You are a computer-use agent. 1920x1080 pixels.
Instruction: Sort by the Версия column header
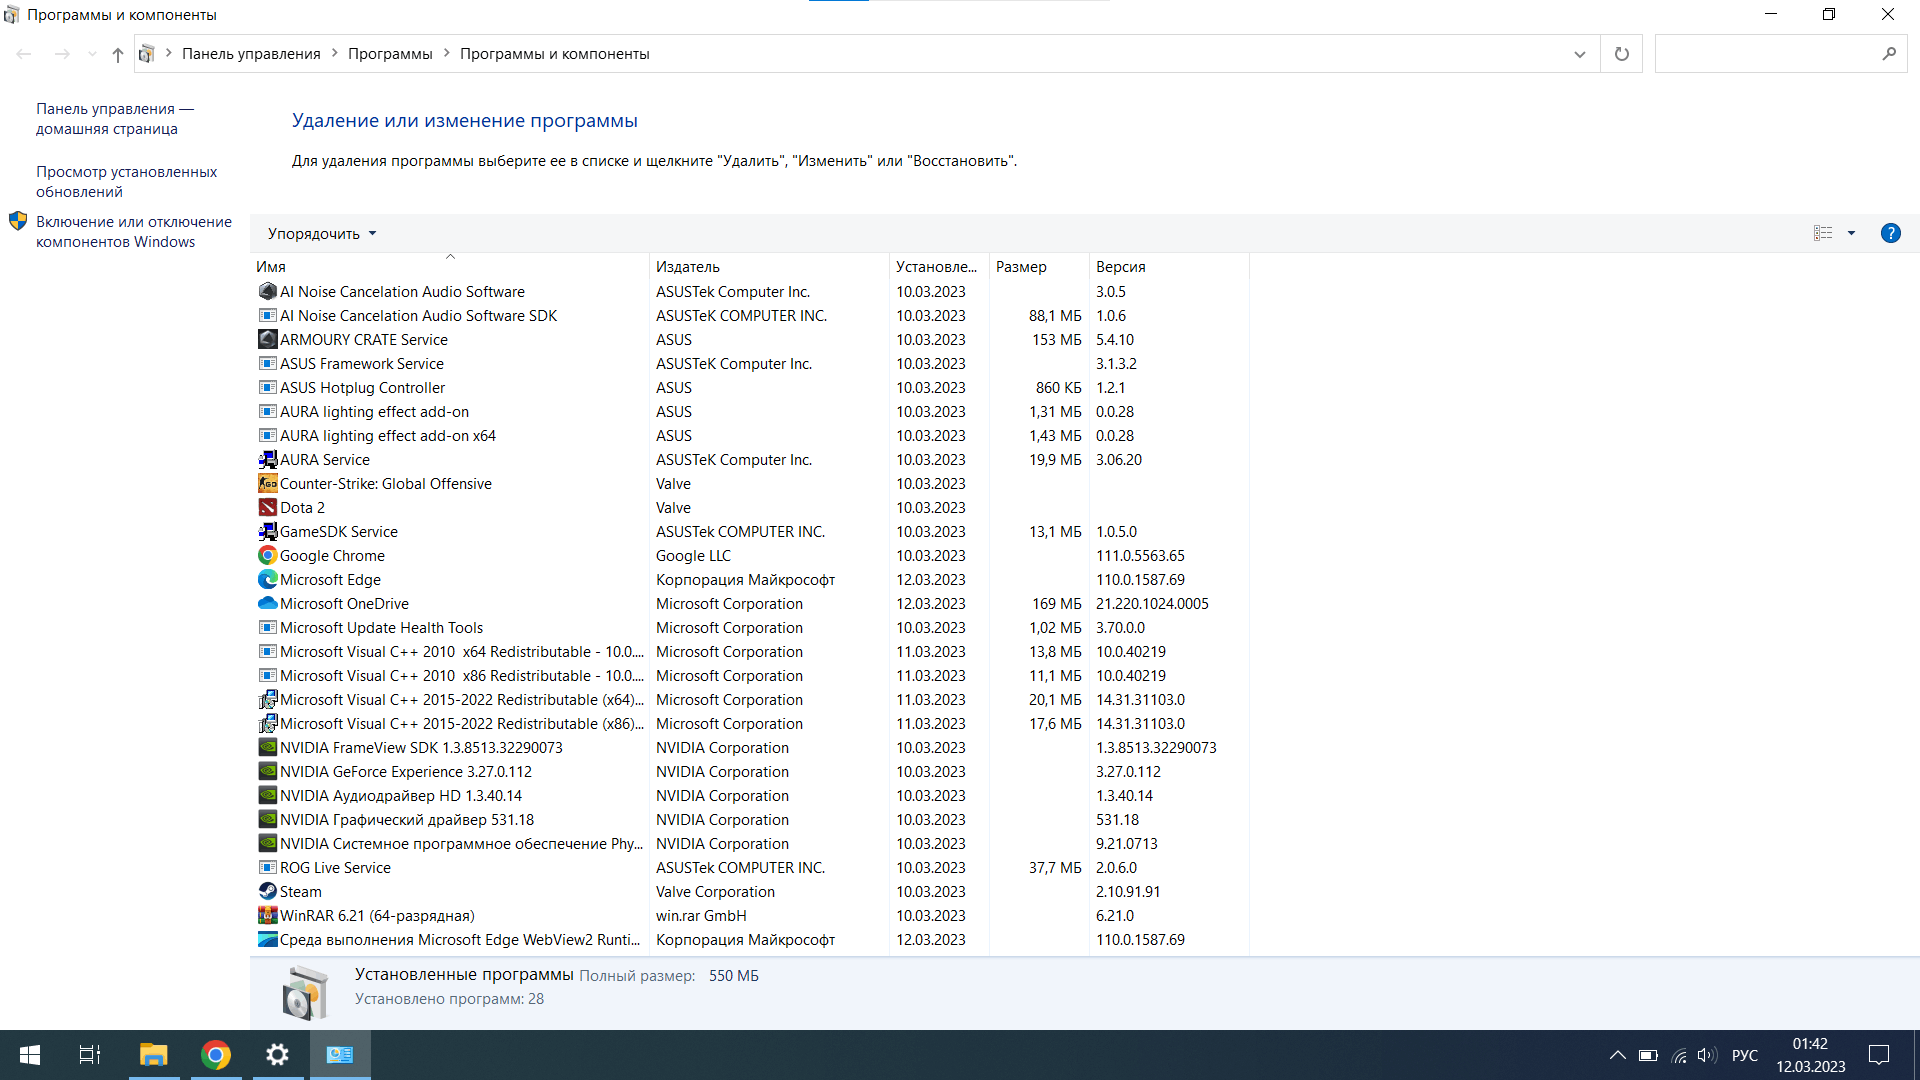click(x=1169, y=267)
